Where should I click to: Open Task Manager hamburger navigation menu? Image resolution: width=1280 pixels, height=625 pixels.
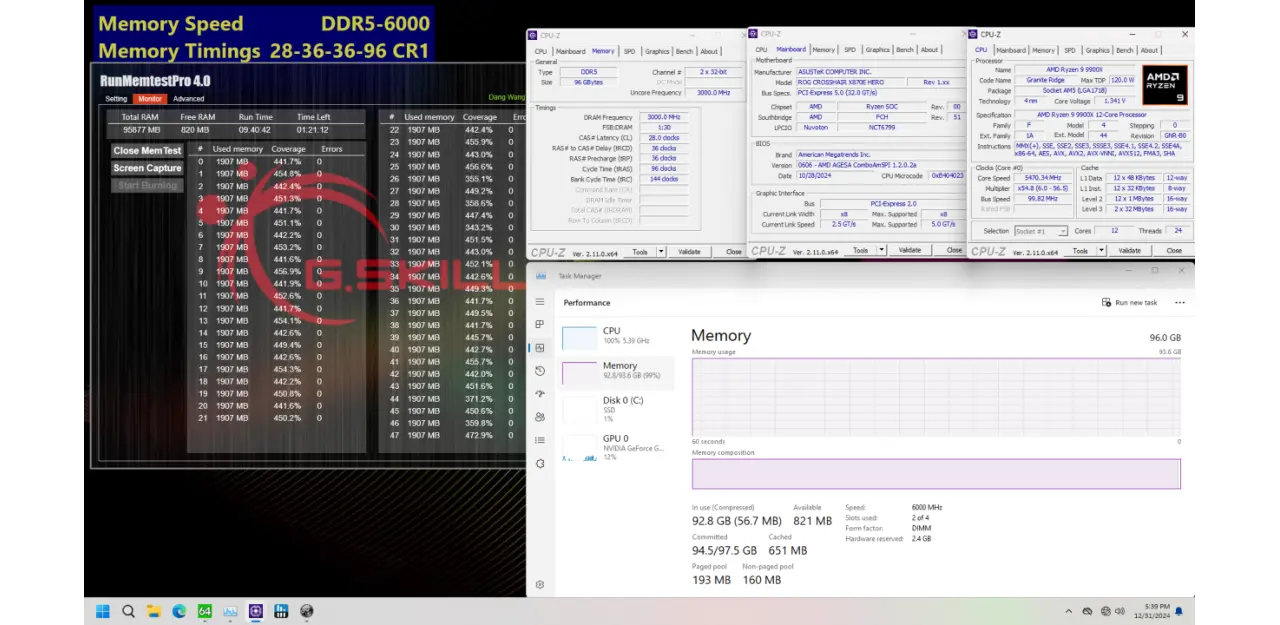coord(540,302)
